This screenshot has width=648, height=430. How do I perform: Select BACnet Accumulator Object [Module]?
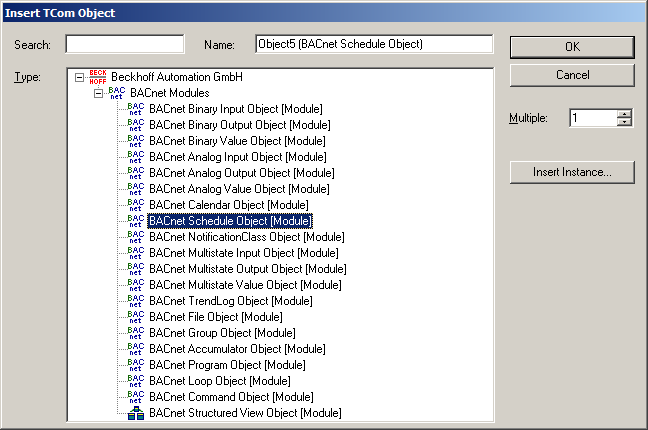237,349
